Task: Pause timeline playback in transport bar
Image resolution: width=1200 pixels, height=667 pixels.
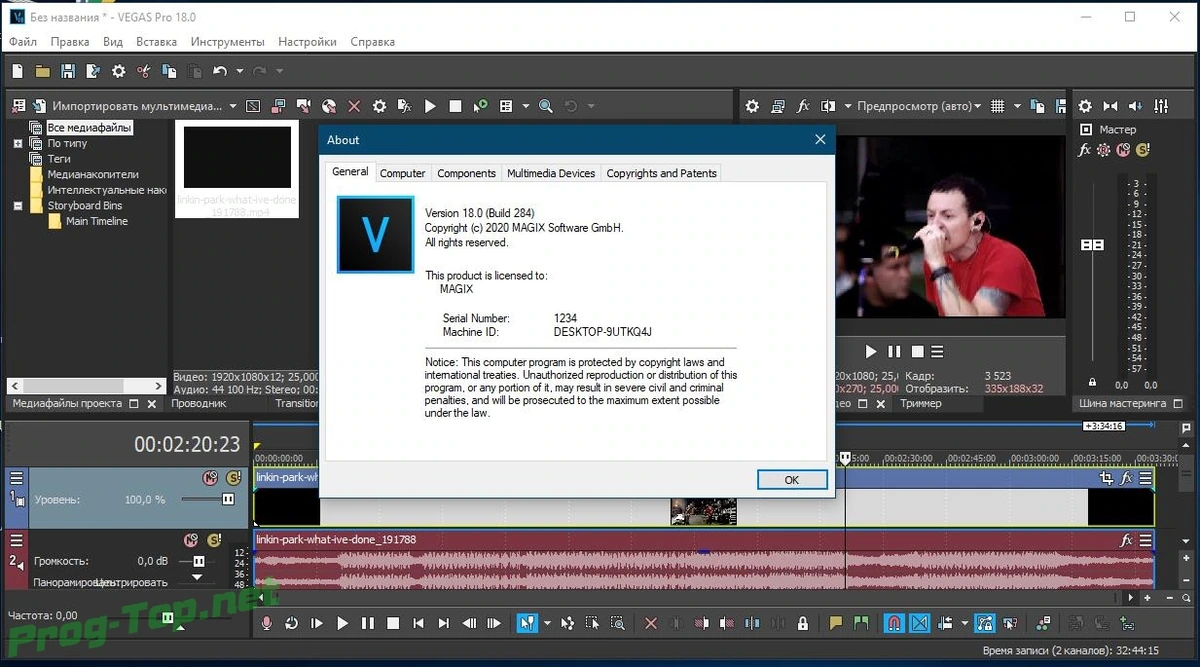Action: pos(367,623)
